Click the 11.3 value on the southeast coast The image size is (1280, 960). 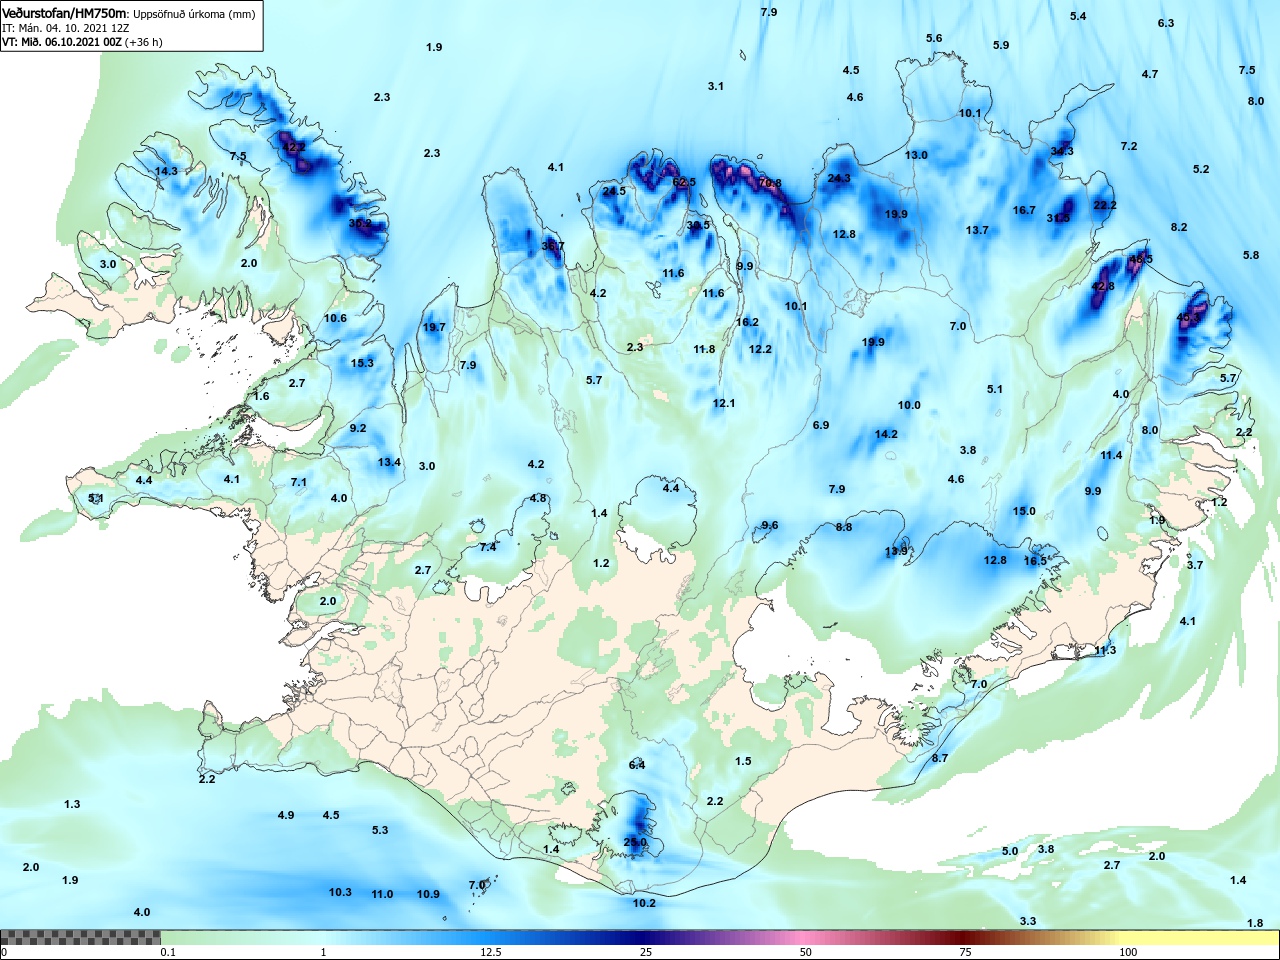tap(1104, 650)
